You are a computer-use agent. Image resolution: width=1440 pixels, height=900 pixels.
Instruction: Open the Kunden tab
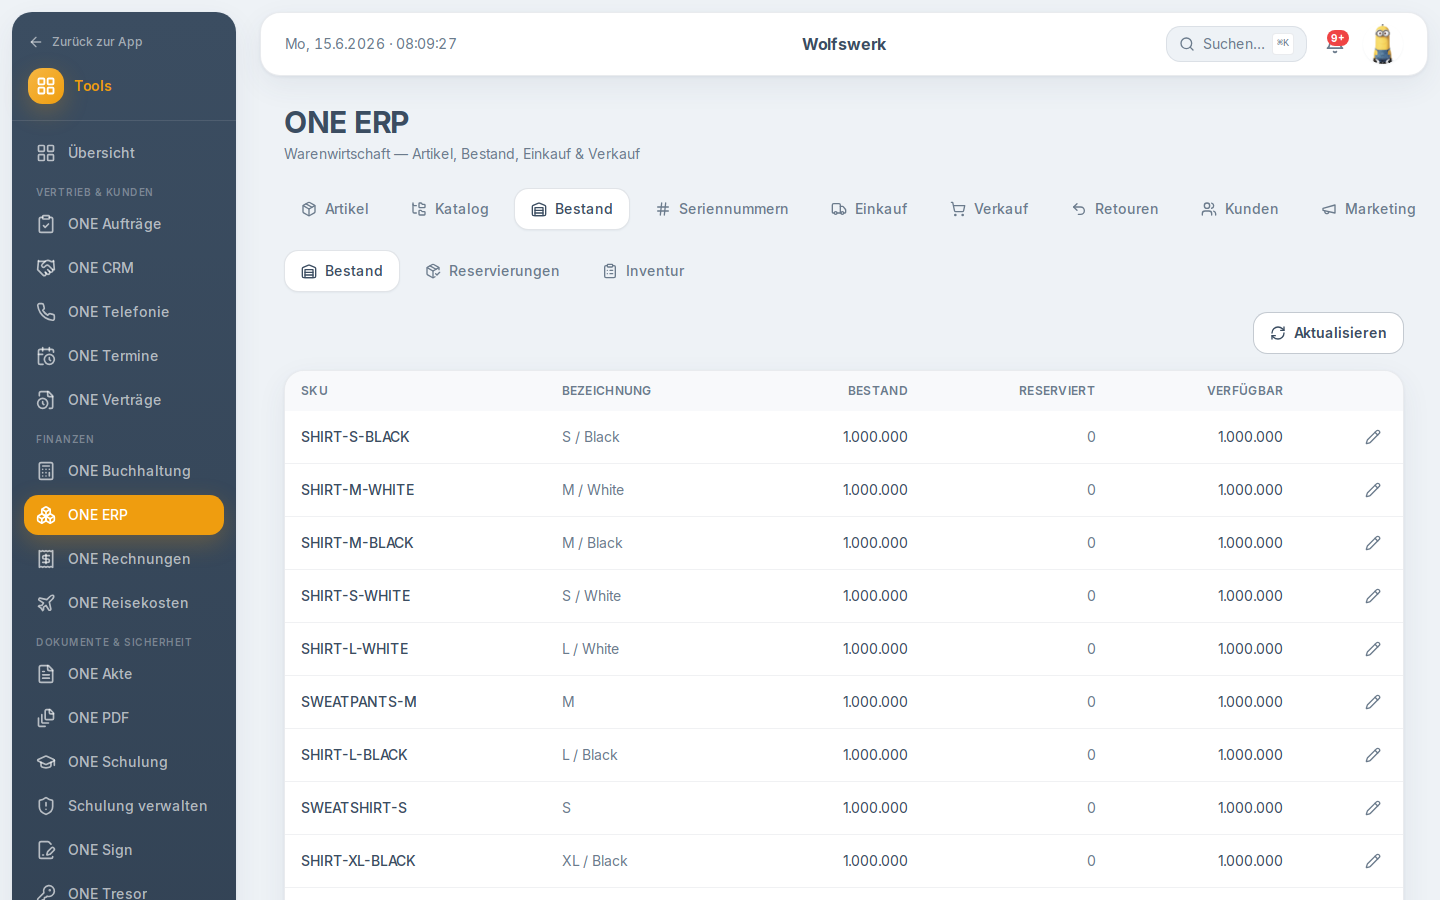click(x=1240, y=209)
